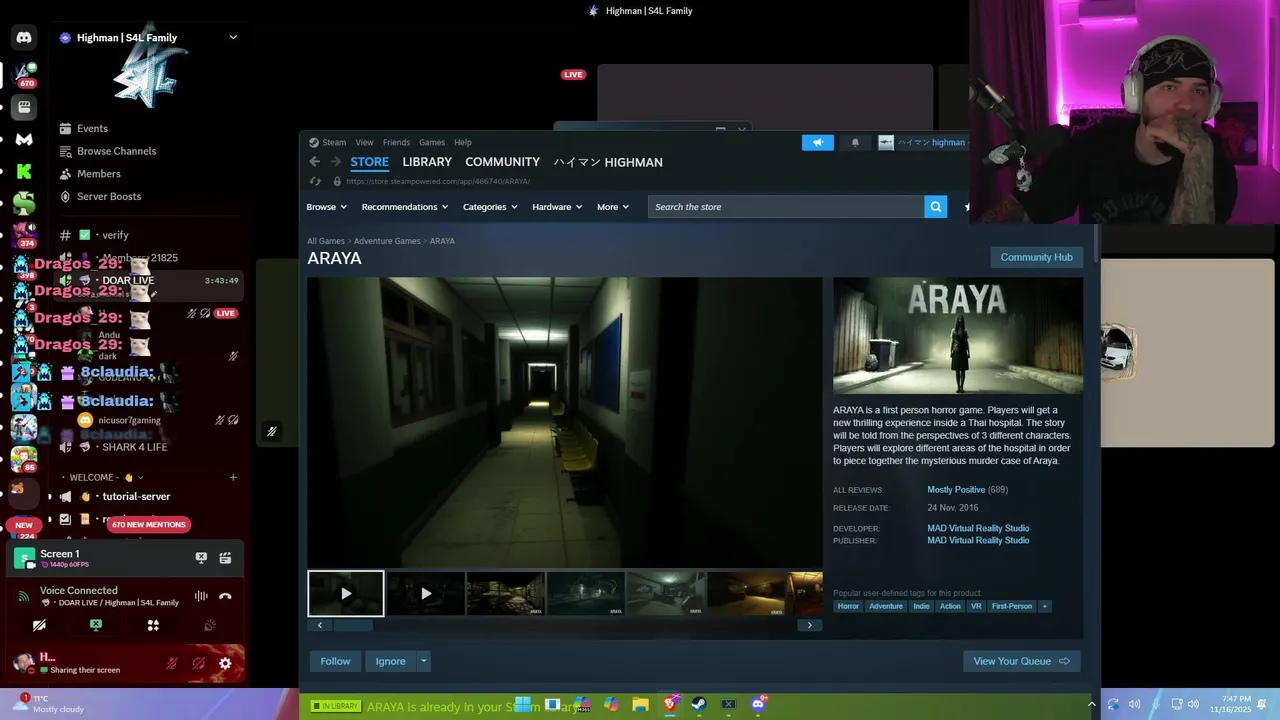Open Steam Categories dropdown
This screenshot has width=1280, height=720.
(490, 207)
